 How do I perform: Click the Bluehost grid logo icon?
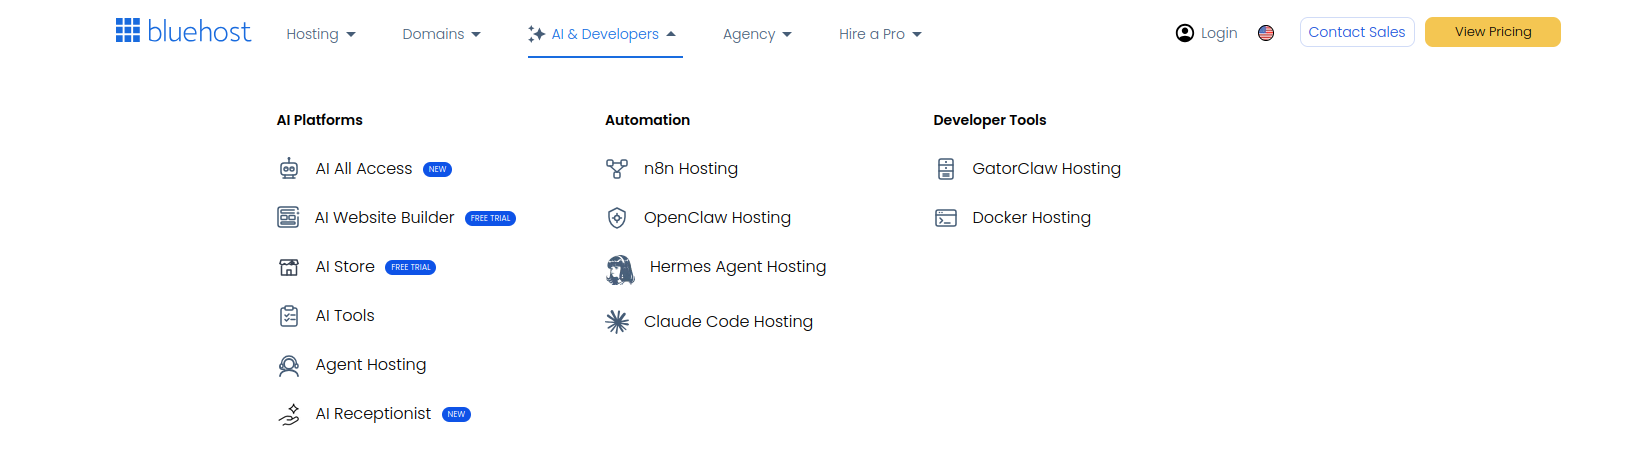[x=128, y=30]
